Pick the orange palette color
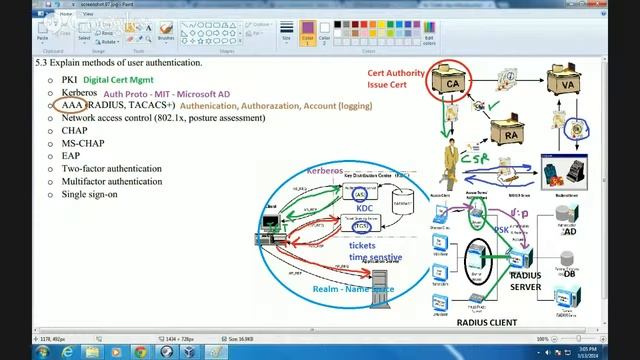This screenshot has width=640, height=360. point(373,24)
